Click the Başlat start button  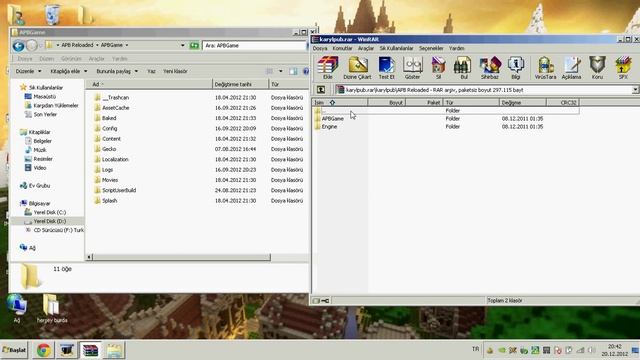click(14, 350)
